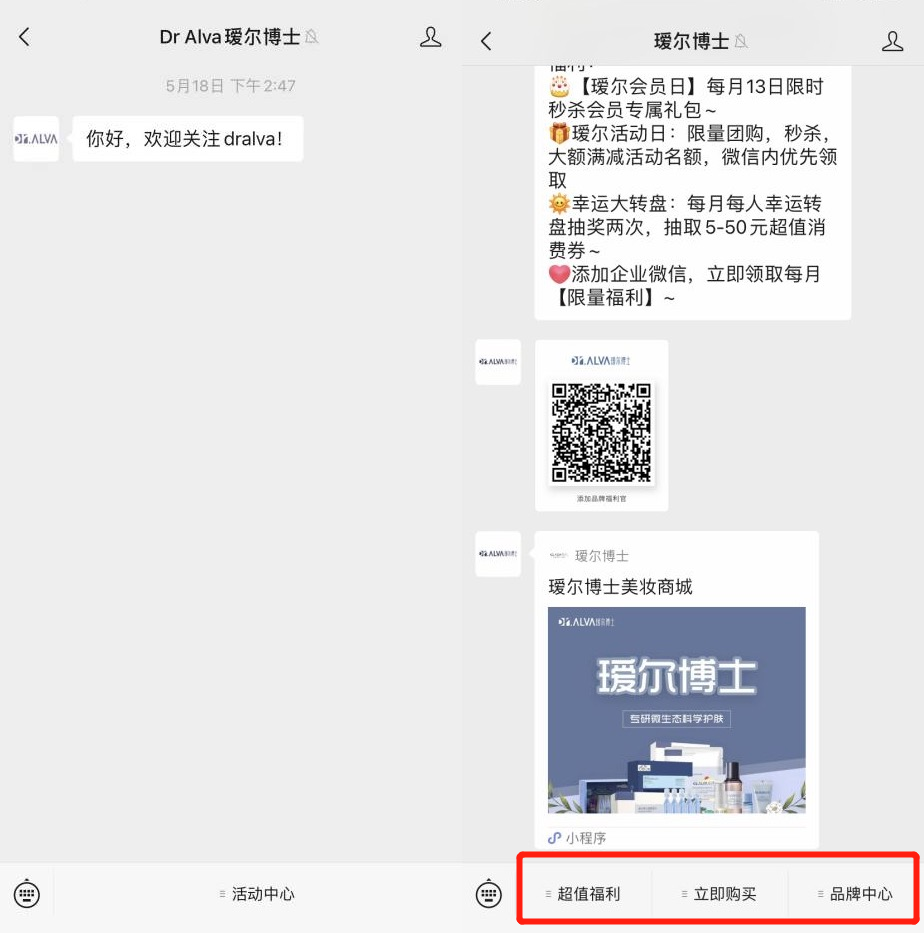This screenshot has width=924, height=933.
Task: Open profile icon in right 瑷尔博士 chat
Action: 892,41
